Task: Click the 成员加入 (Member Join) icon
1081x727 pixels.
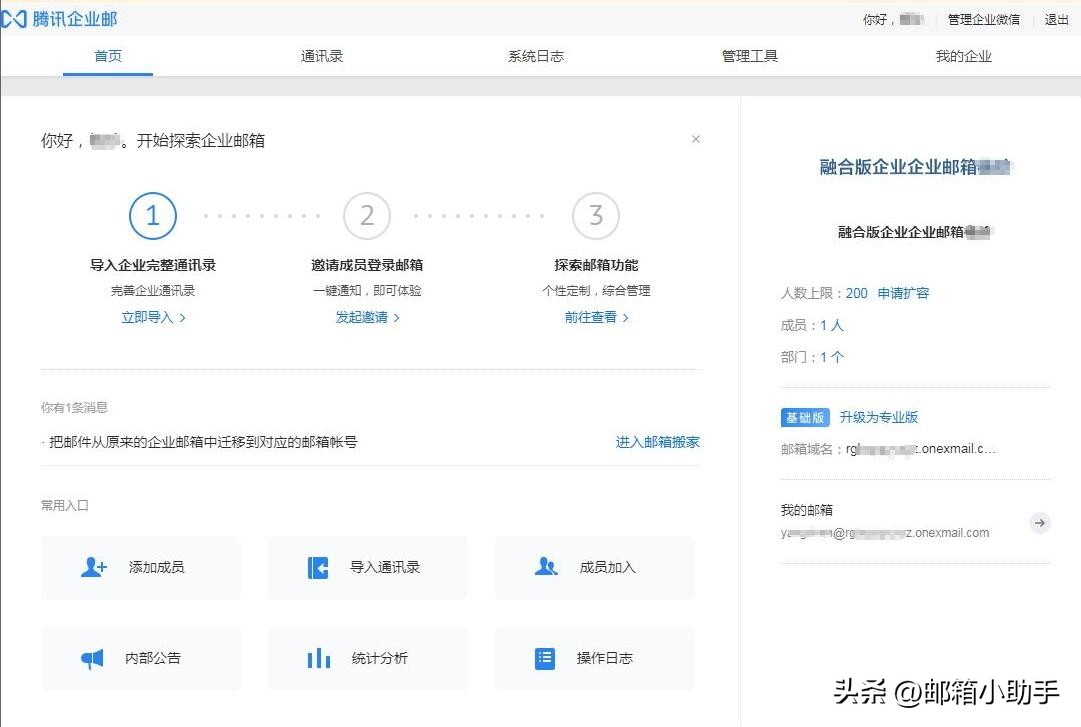Action: coord(546,566)
